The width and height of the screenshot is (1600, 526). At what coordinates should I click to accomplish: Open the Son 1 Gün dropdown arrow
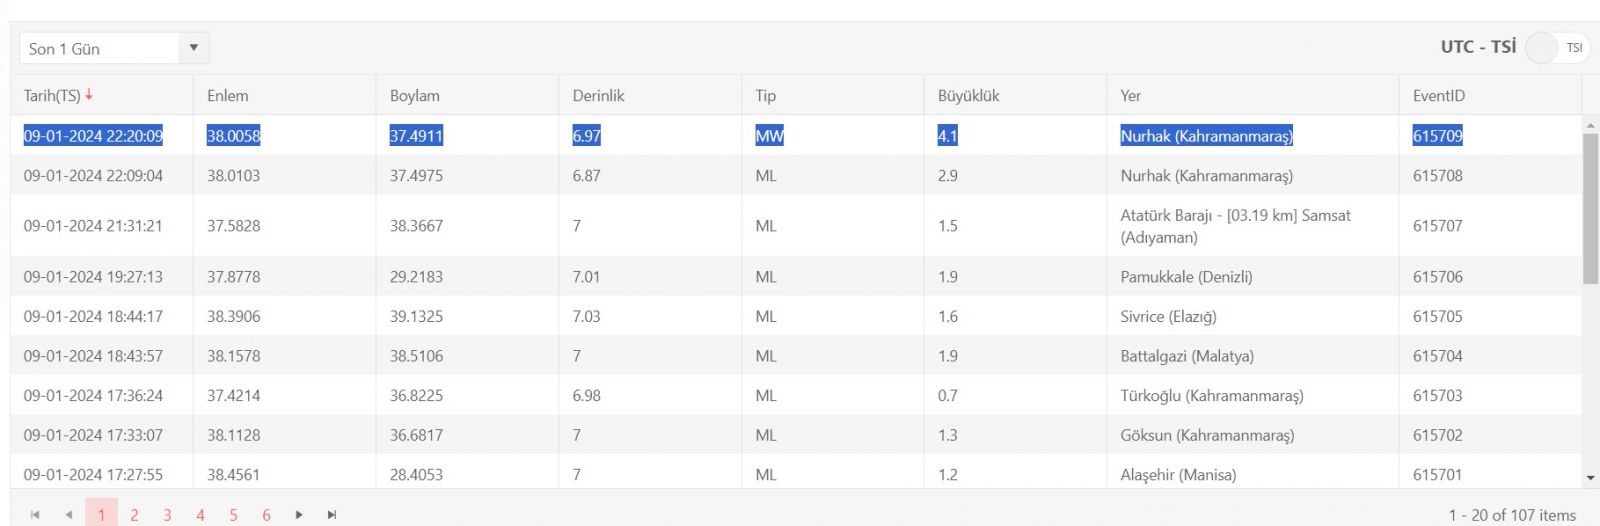coord(193,48)
